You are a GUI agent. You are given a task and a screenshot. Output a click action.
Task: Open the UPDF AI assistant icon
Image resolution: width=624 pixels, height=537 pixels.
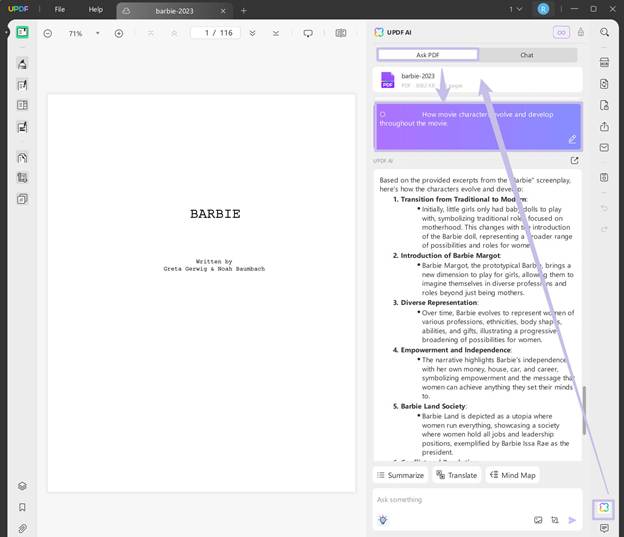click(x=604, y=508)
